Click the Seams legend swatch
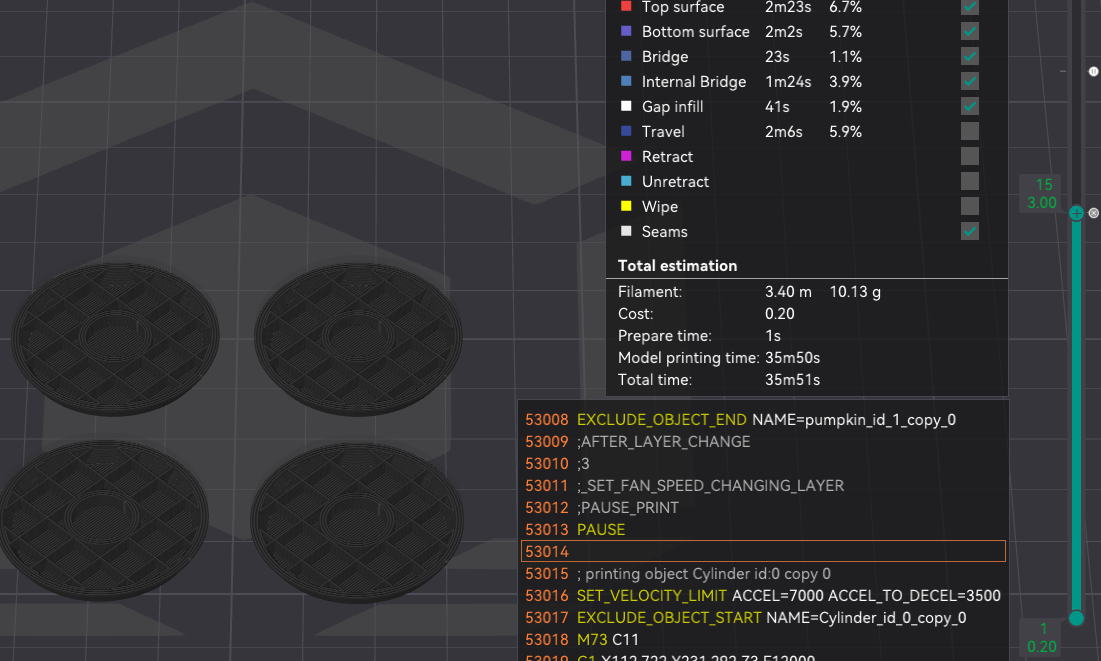 (628, 231)
